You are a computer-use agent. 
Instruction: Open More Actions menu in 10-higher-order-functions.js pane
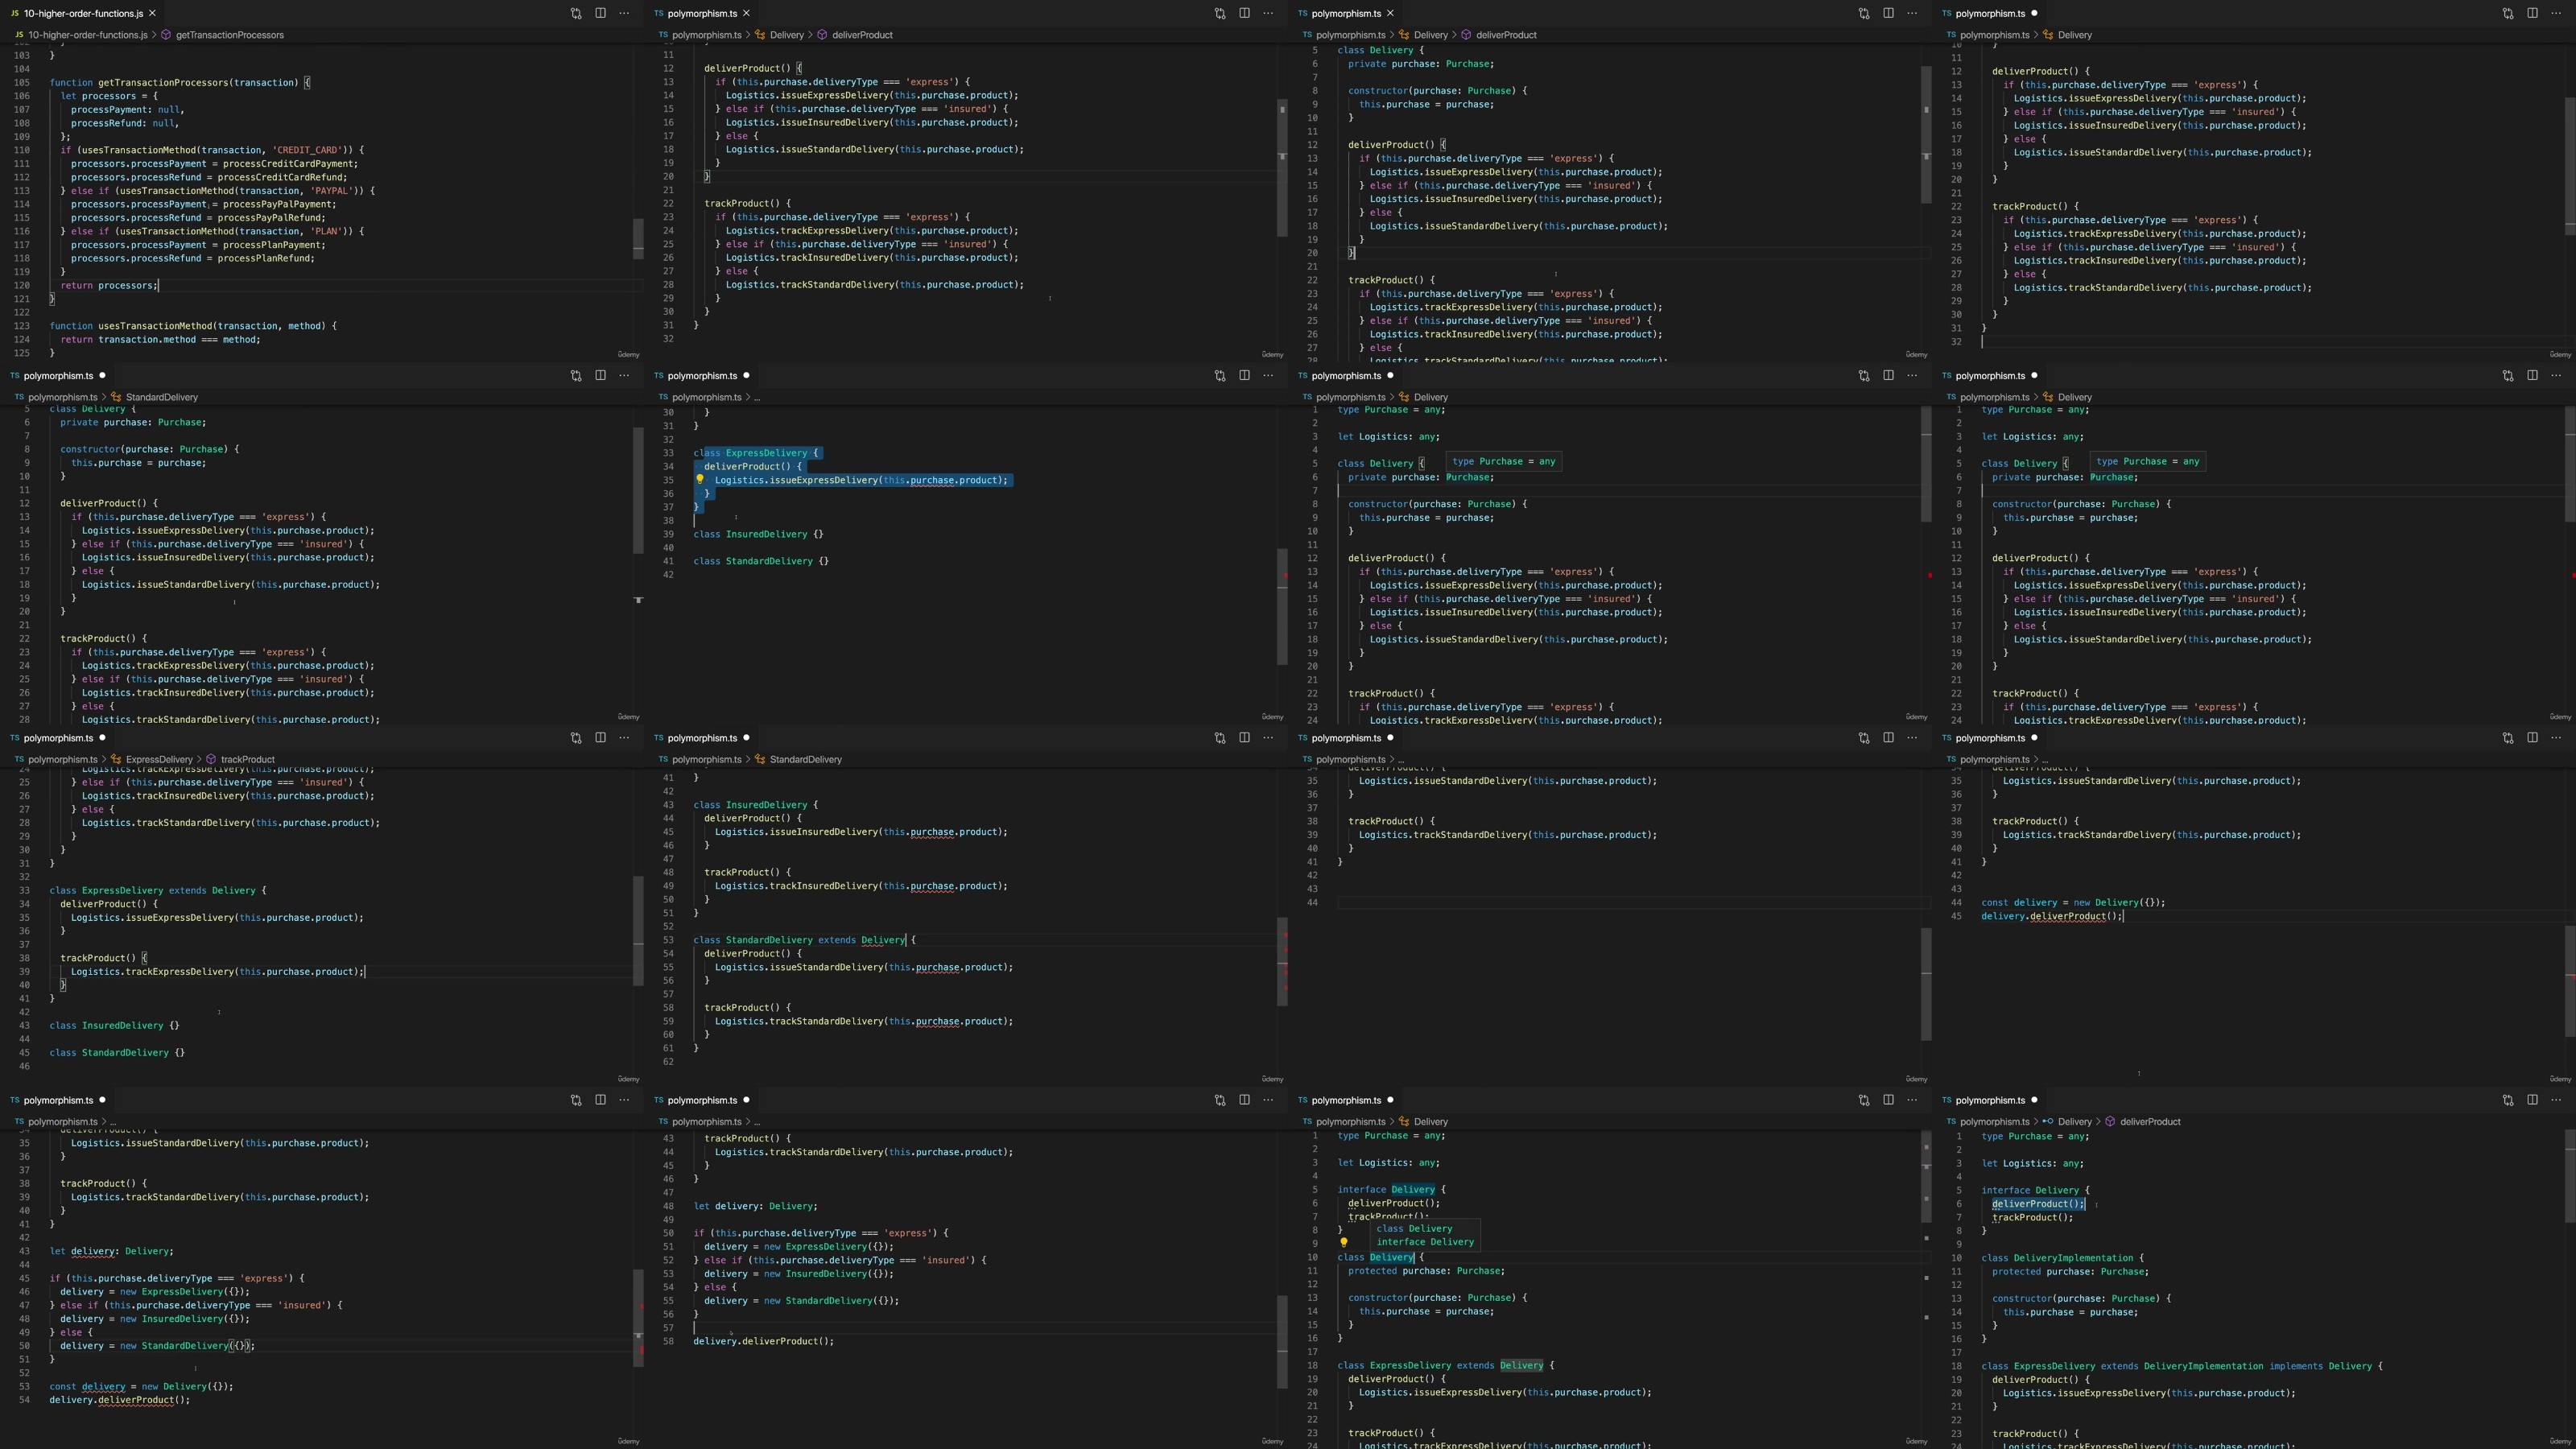tap(625, 13)
